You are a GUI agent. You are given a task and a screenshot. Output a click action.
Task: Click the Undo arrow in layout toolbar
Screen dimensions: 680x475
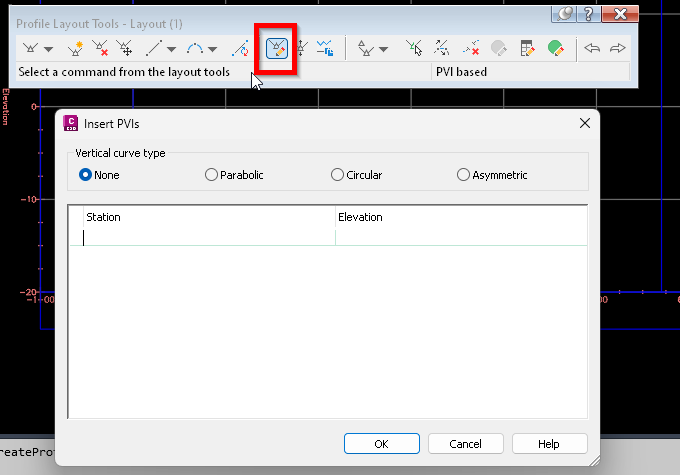[x=592, y=48]
